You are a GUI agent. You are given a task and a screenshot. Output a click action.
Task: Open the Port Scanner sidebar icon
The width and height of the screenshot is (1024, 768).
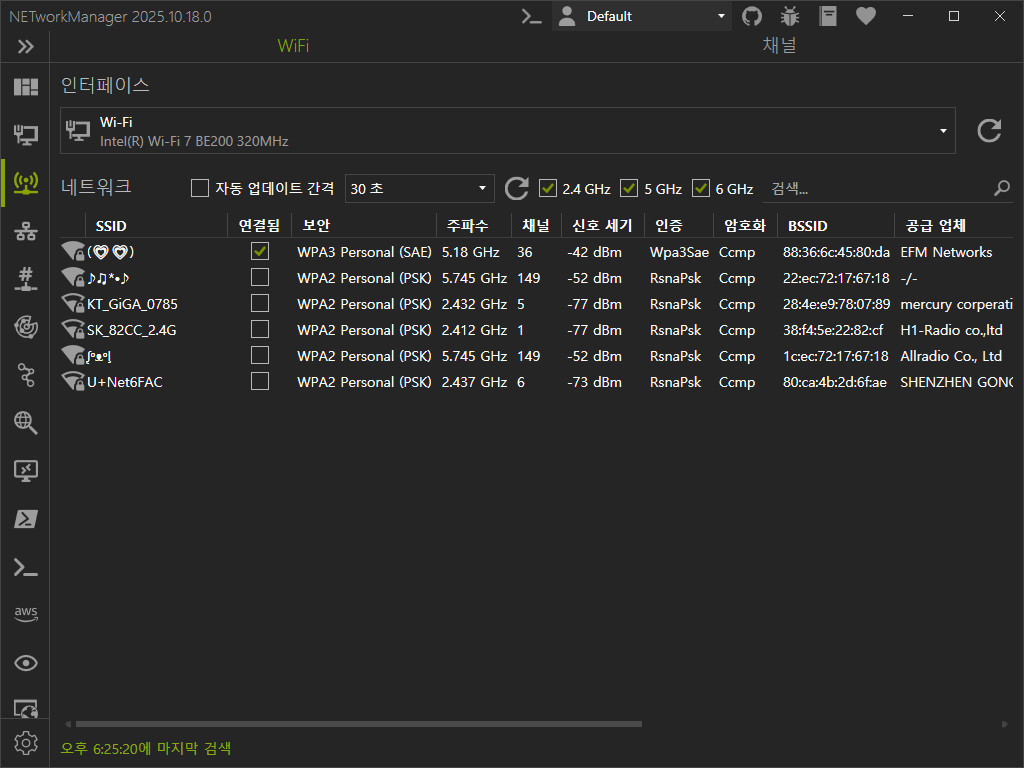pyautogui.click(x=25, y=279)
